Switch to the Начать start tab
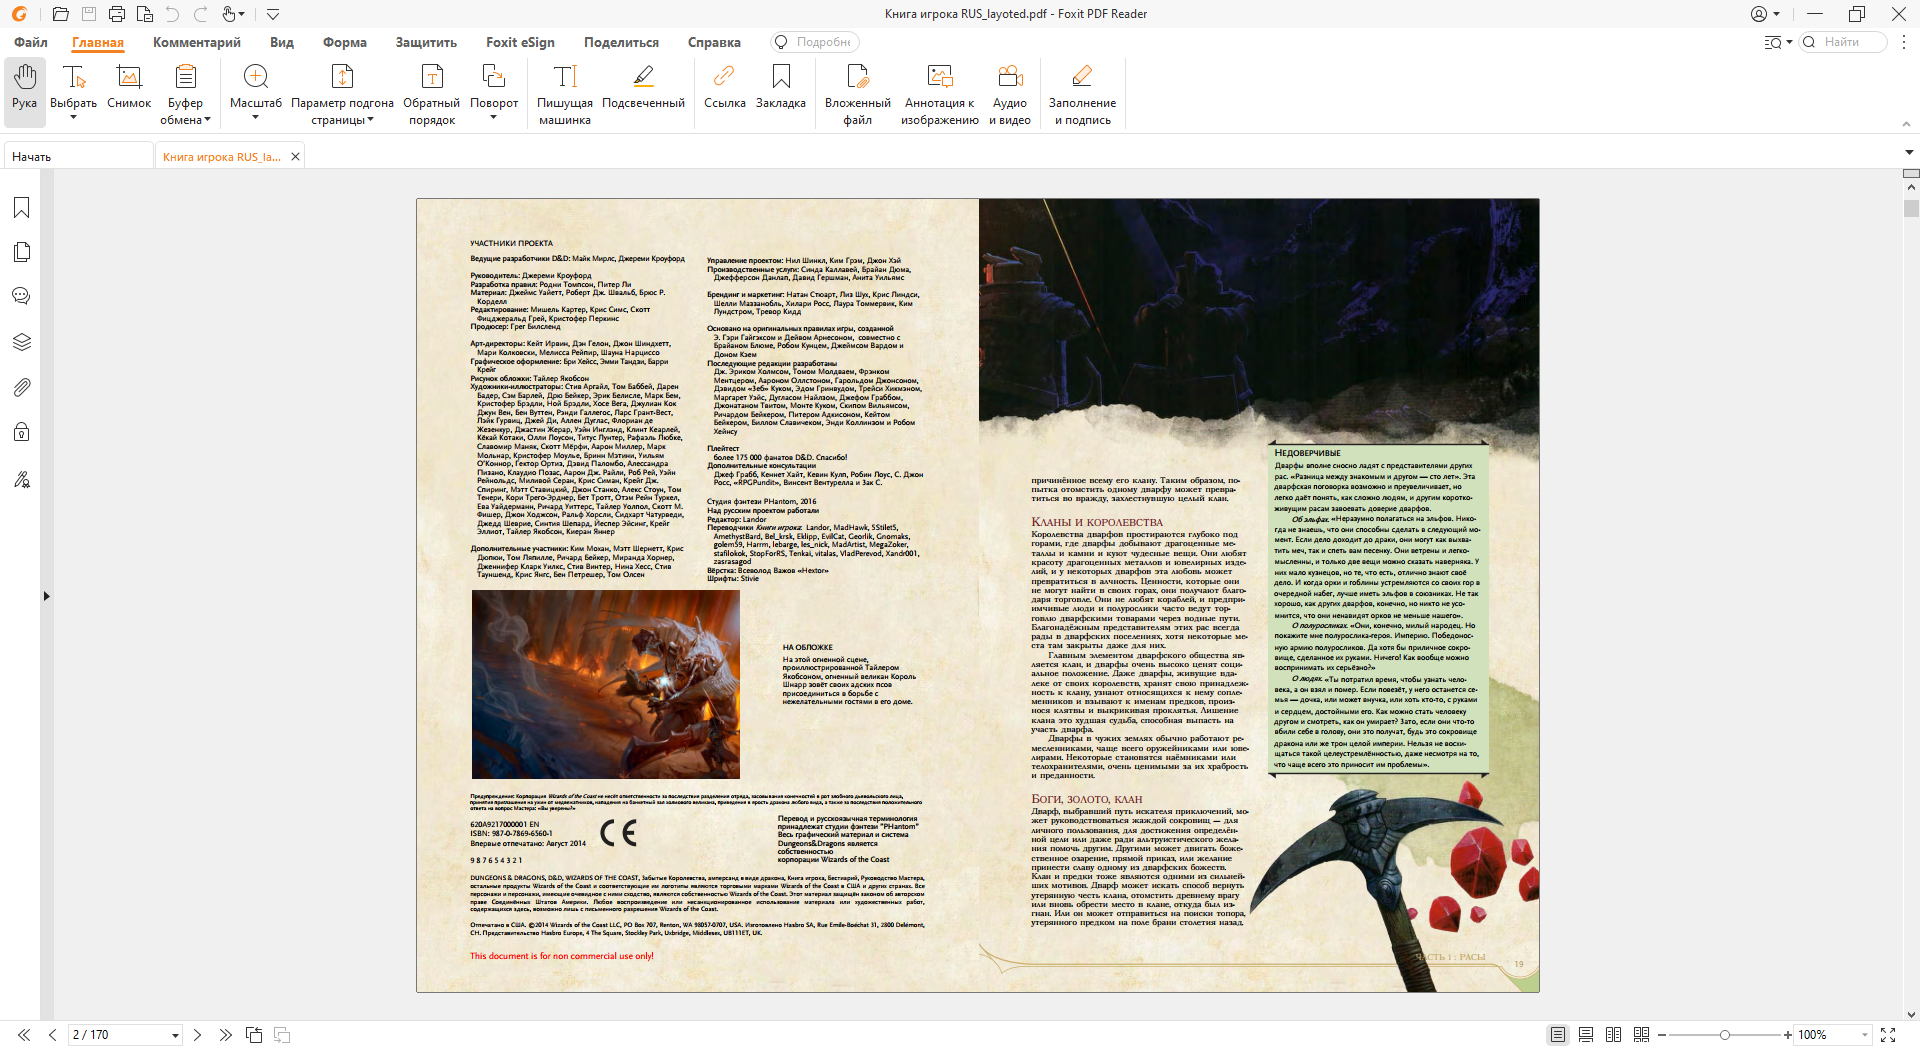This screenshot has height=1050, width=1920. pyautogui.click(x=78, y=156)
